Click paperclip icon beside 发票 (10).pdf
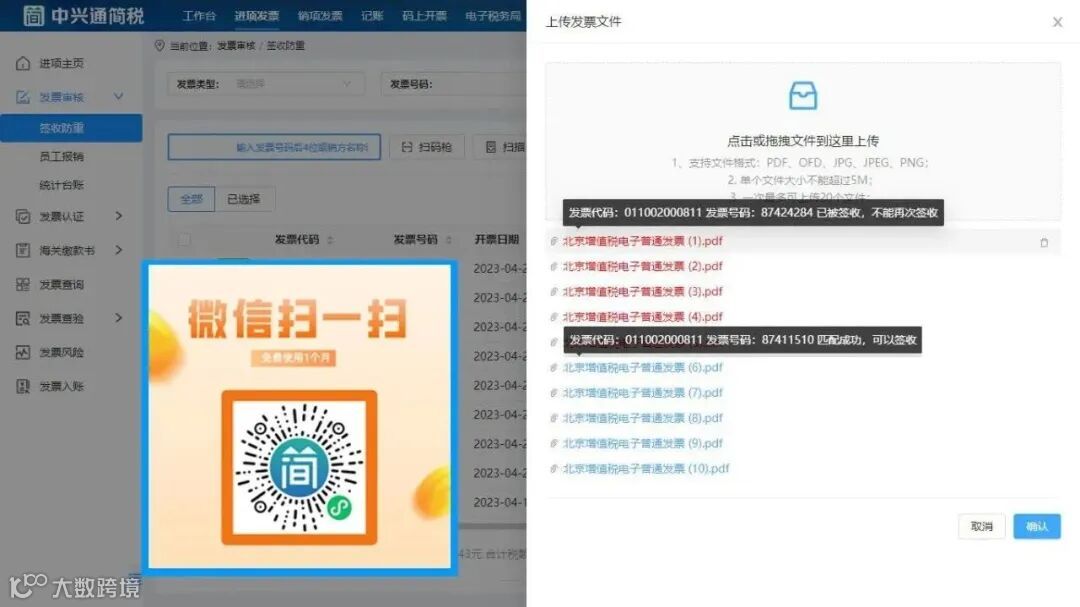Screen dimensions: 1080x607 [x=554, y=469]
